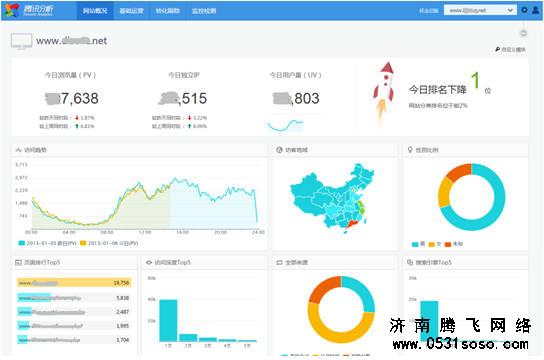The image size is (544, 360).
Task: Toggle the yellow 2013-01-08 PV legend series
Action: click(x=109, y=243)
